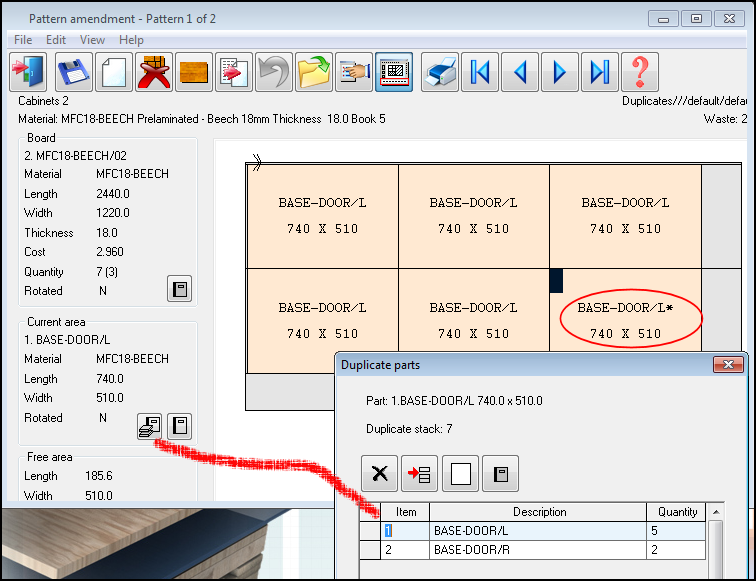This screenshot has height=581, width=756.
Task: Click Board cost value 2.960
Action: (110, 252)
